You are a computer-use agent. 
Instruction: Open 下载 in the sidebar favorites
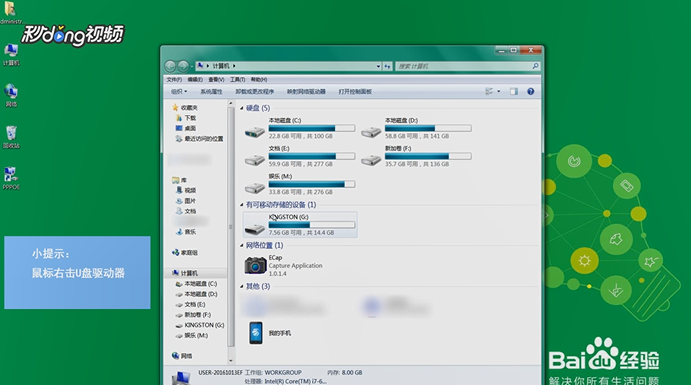[x=186, y=118]
